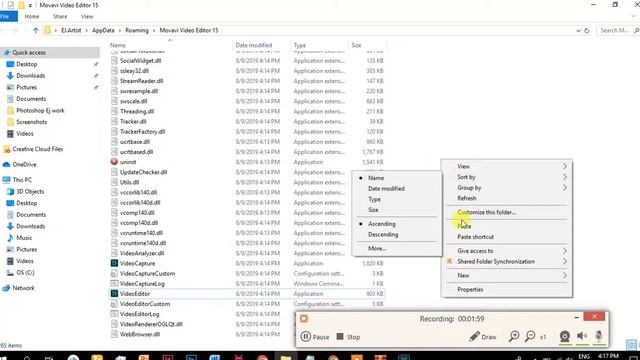Viewport: 640px width, 360px height.
Task: Select Type sort option
Action: [374, 199]
